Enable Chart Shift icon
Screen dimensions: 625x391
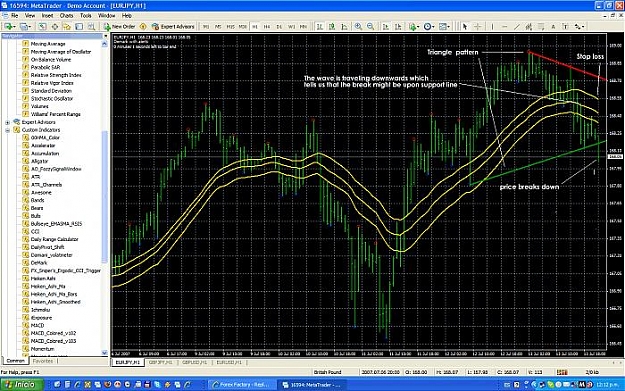[x=398, y=26]
